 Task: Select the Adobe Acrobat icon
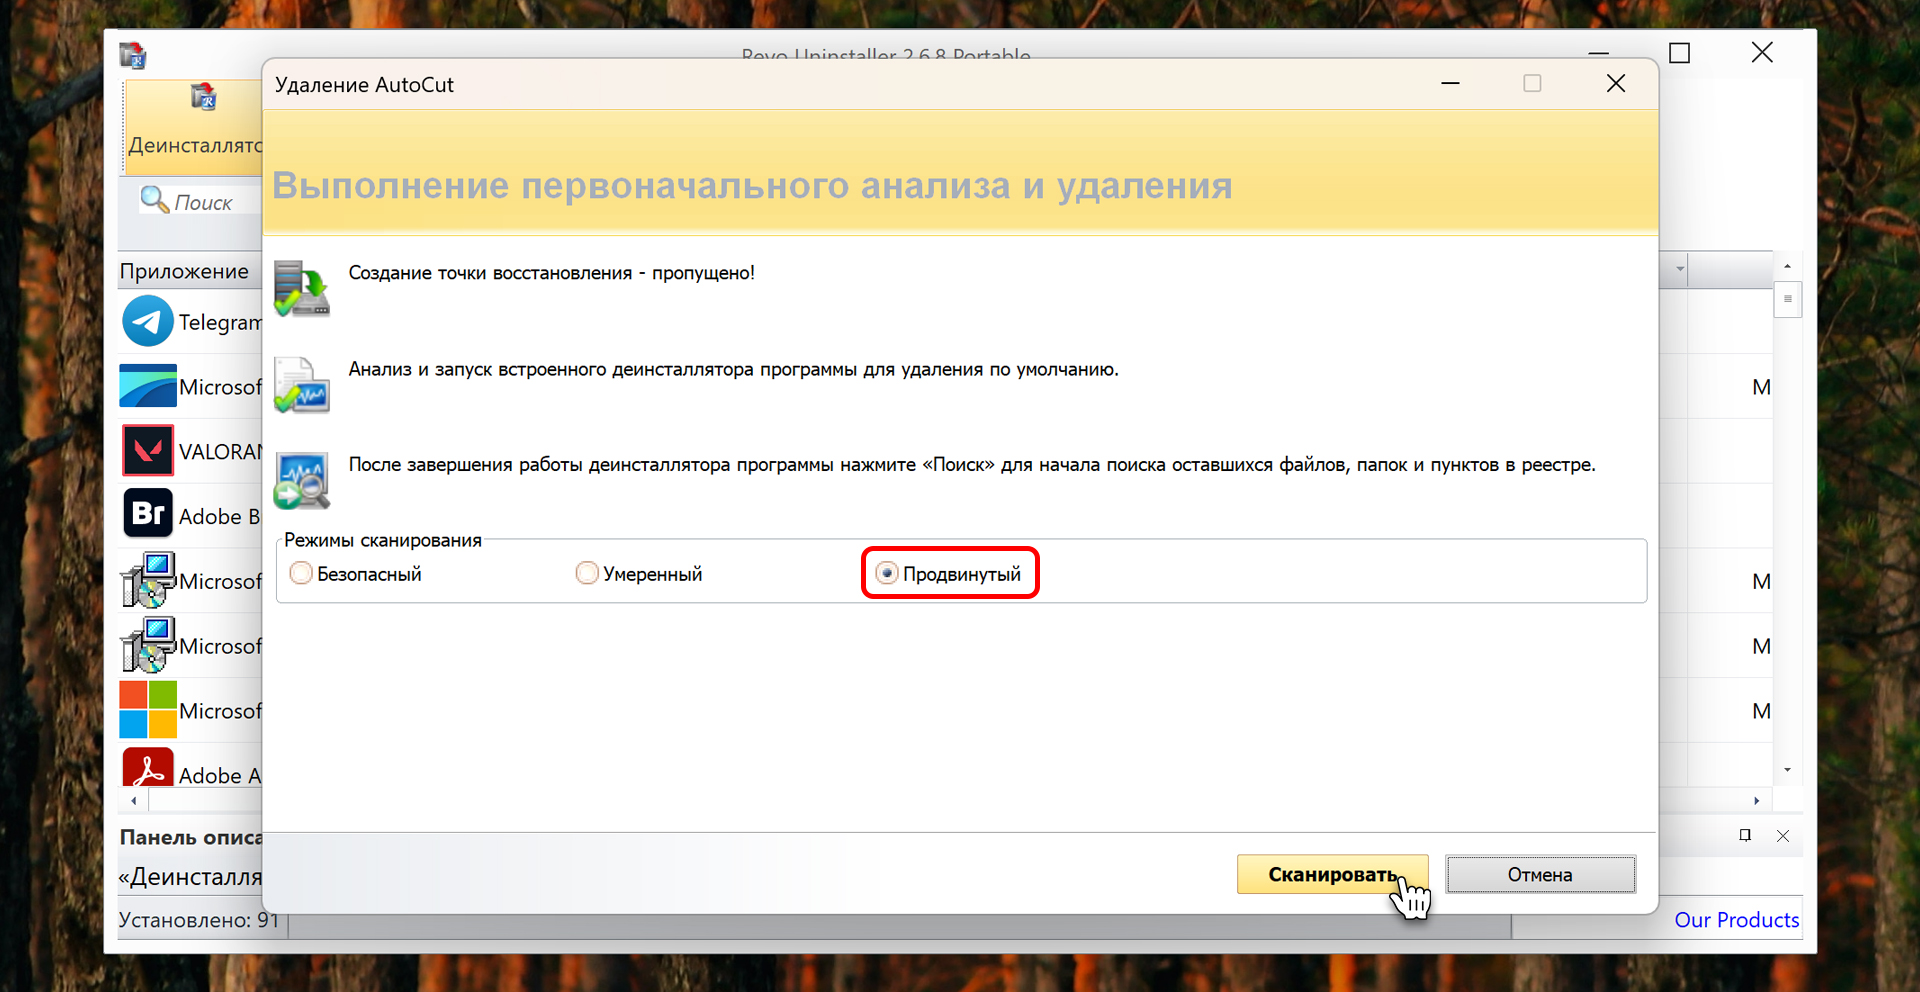(x=147, y=768)
